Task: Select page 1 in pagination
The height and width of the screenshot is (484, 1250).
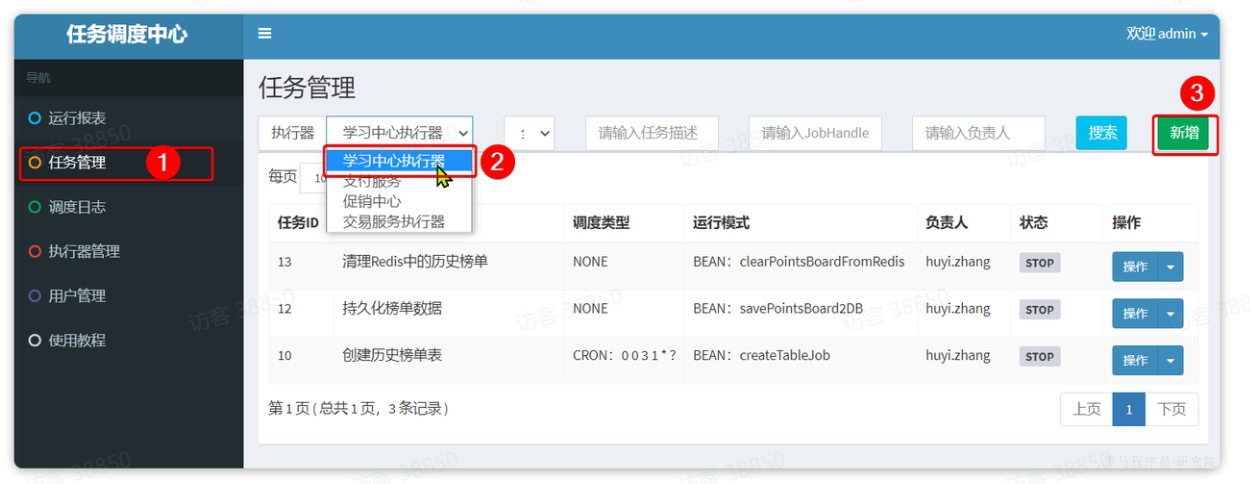Action: click(1129, 409)
